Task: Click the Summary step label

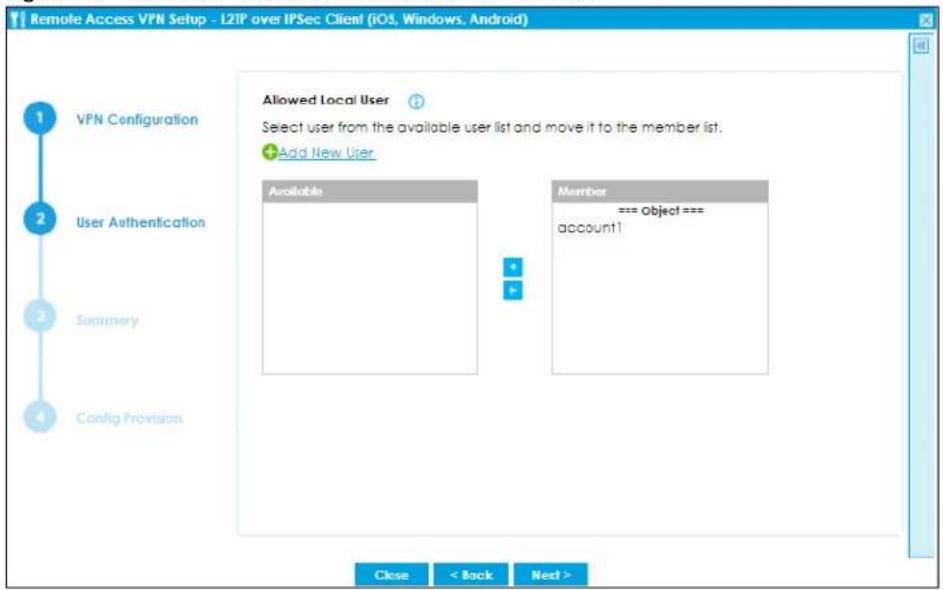Action: pos(107,321)
